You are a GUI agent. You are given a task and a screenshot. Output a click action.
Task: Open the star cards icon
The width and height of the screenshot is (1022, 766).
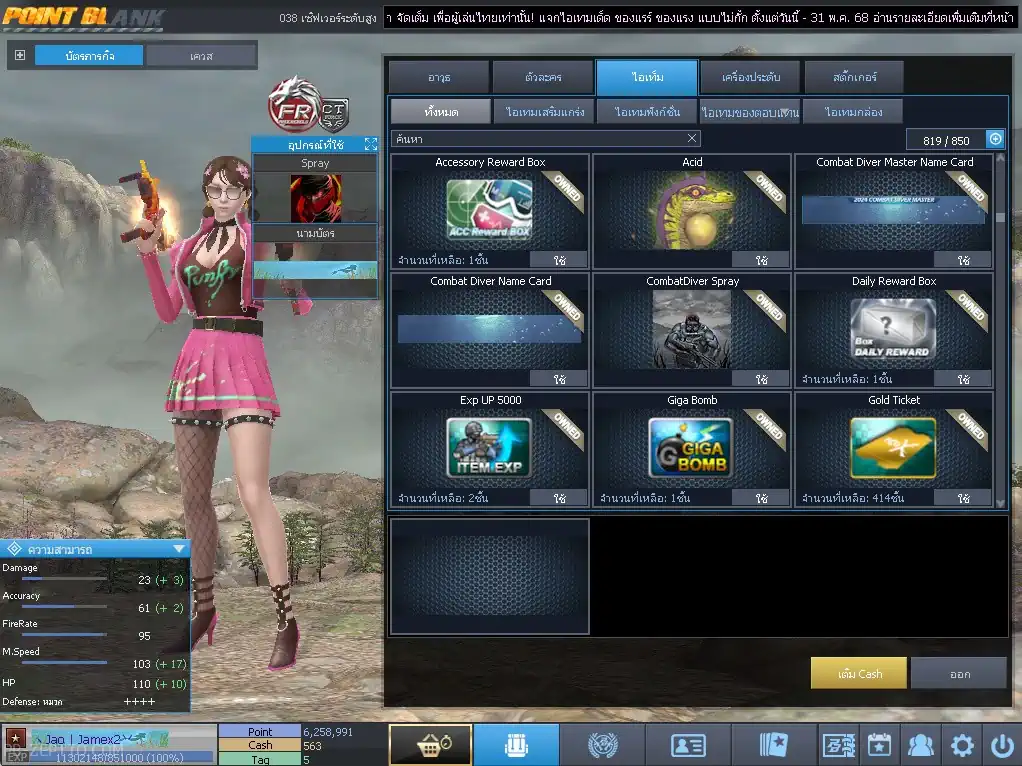tap(774, 745)
